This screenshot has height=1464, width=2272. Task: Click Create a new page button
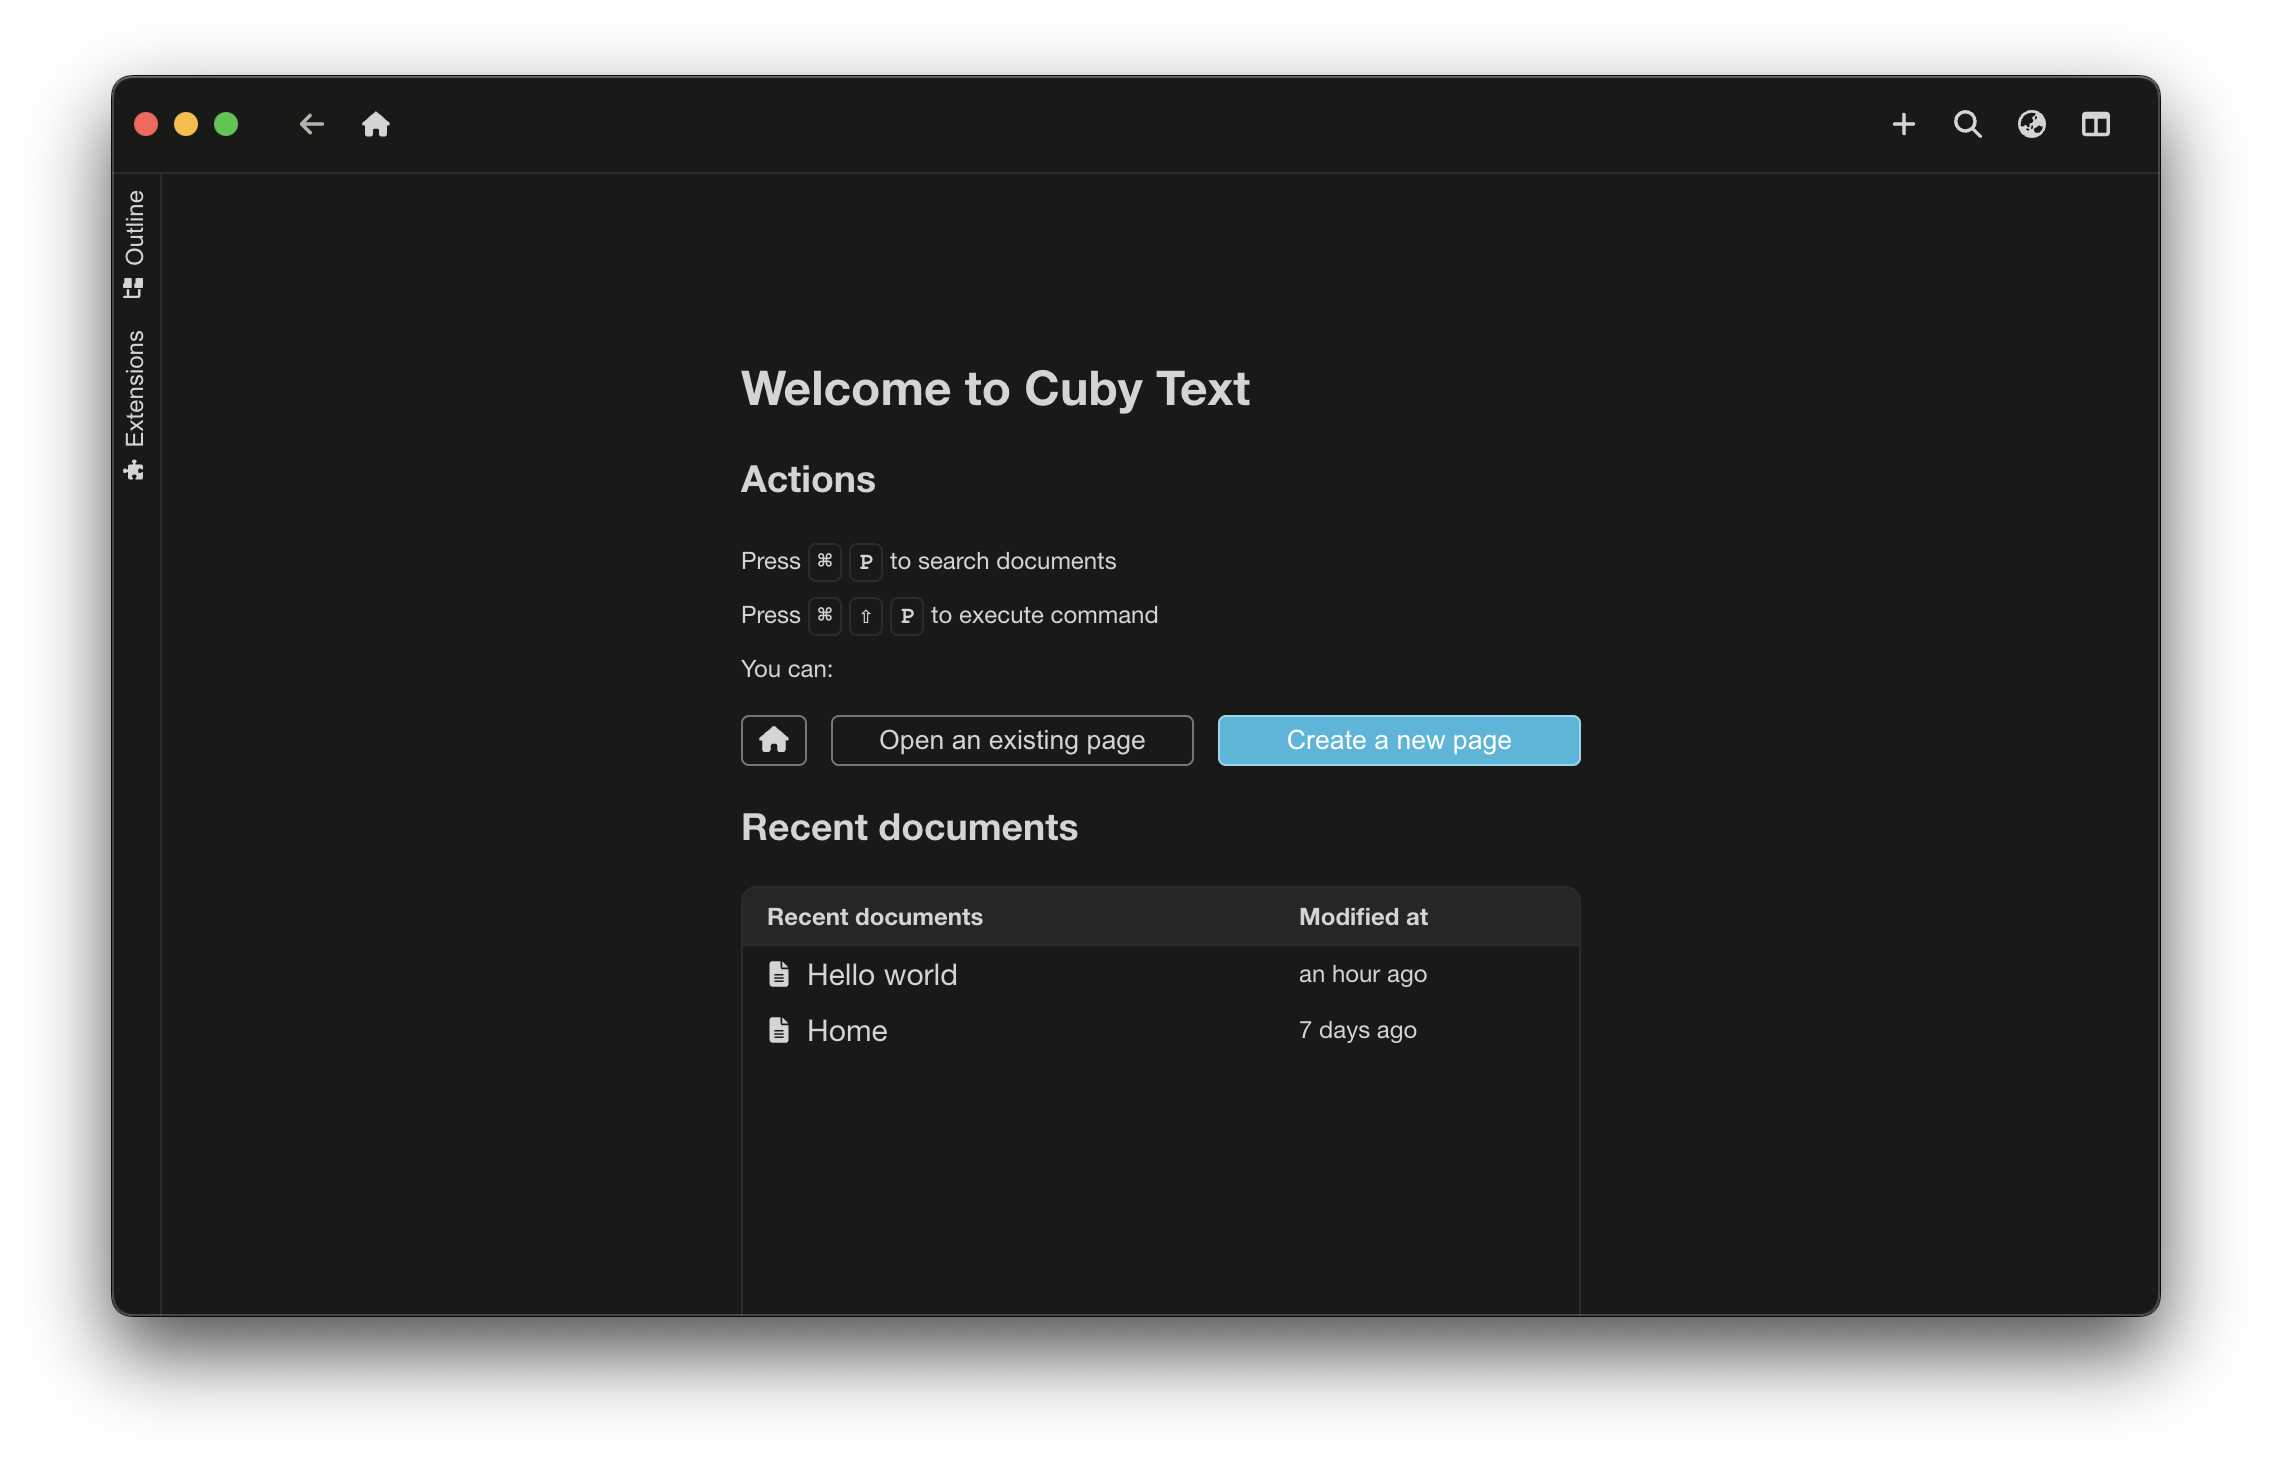tap(1398, 740)
